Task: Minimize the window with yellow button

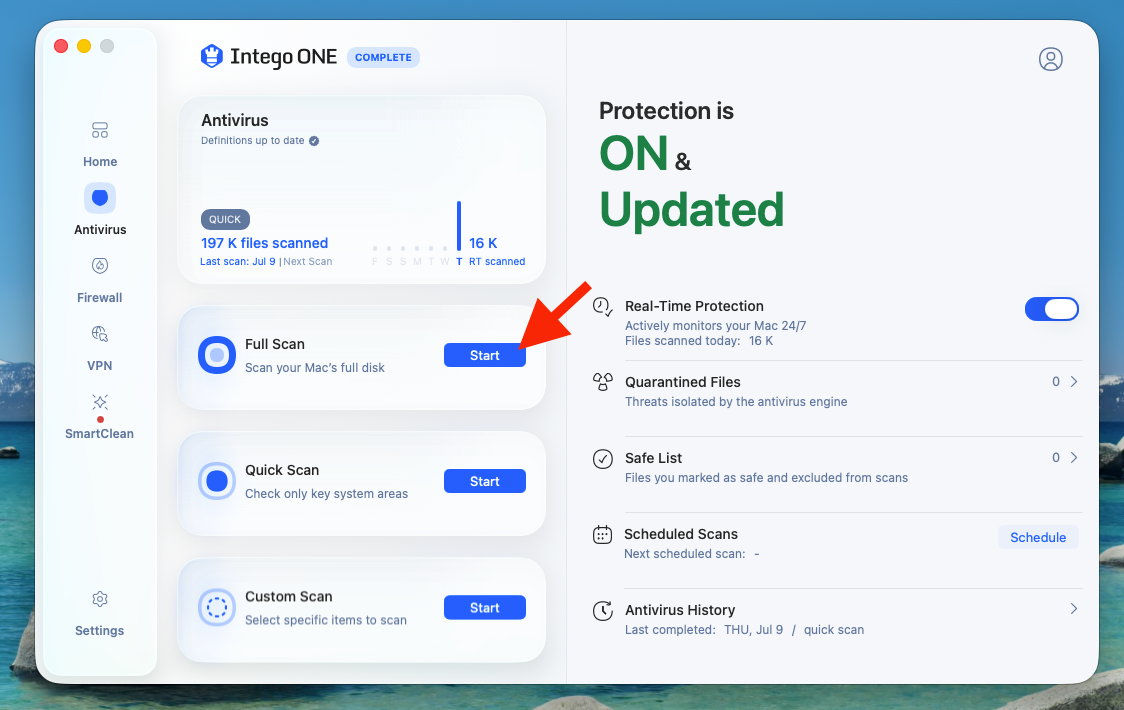Action: 84,46
